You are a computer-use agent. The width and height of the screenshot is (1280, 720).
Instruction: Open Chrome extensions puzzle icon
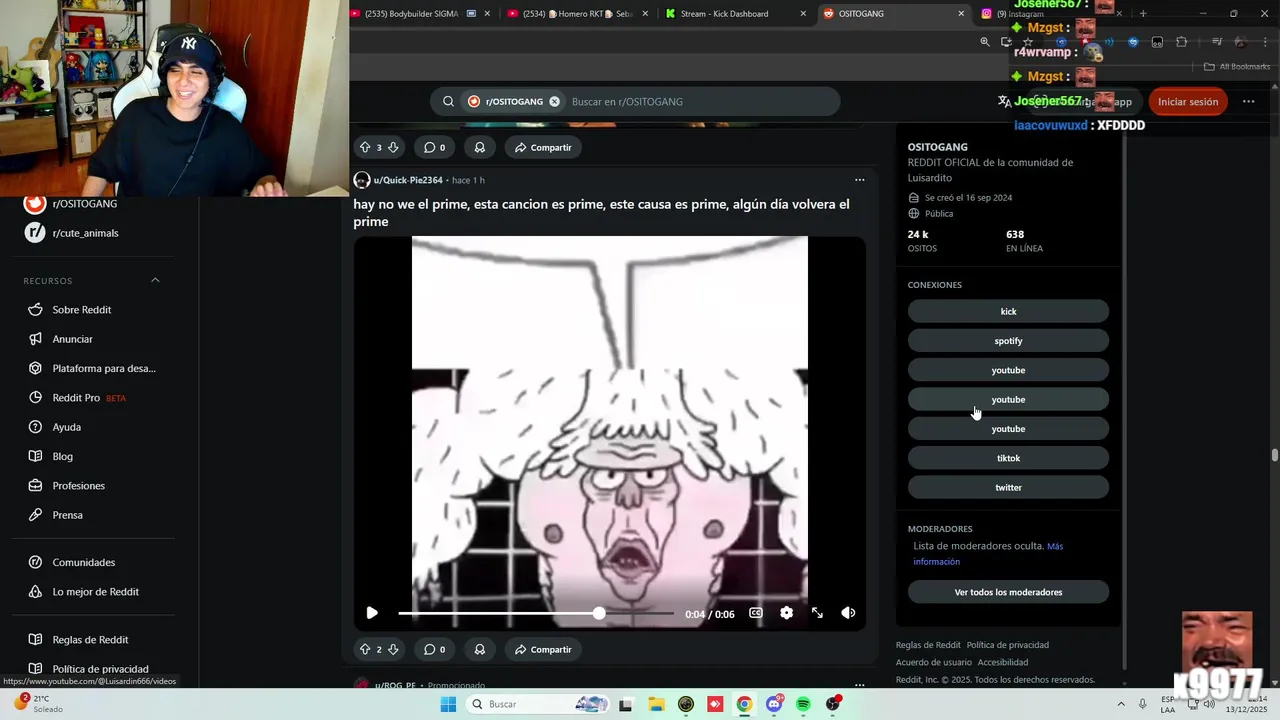(x=1182, y=42)
